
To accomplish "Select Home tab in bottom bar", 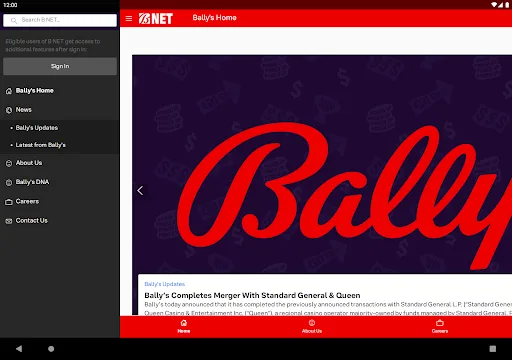I will tap(184, 327).
